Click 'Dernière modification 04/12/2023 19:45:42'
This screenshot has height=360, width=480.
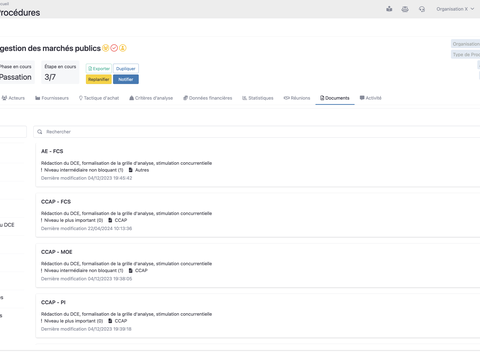(86, 178)
